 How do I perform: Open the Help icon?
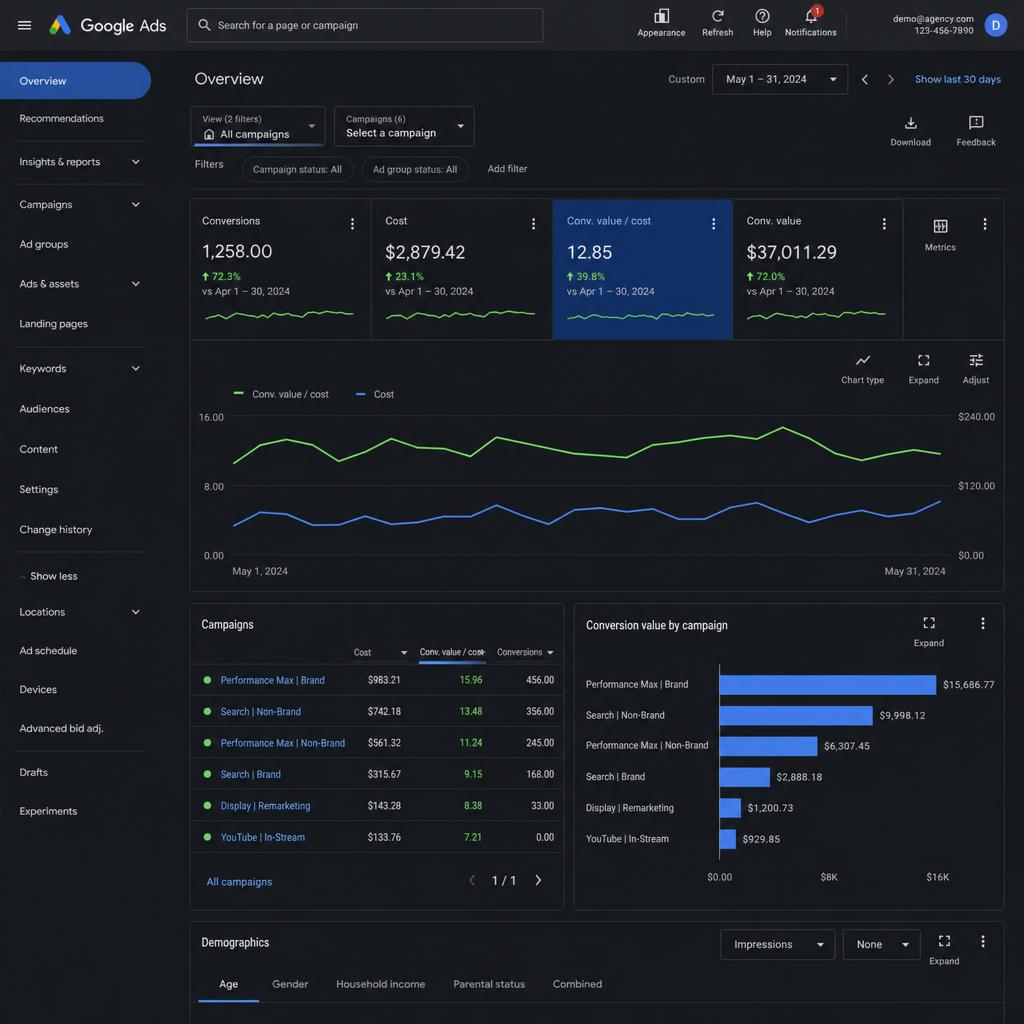pyautogui.click(x=761, y=23)
